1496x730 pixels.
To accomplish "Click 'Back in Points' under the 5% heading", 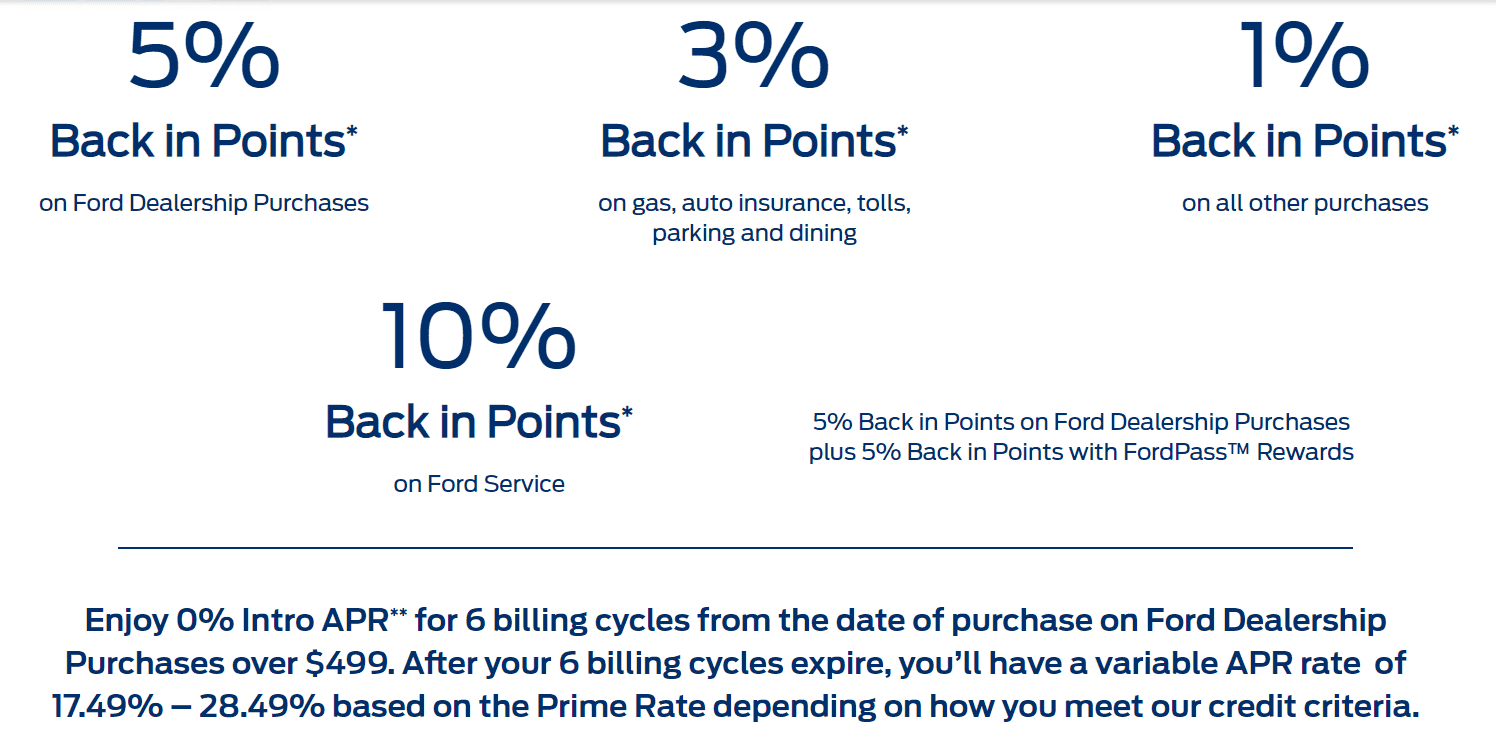I will 197,142.
